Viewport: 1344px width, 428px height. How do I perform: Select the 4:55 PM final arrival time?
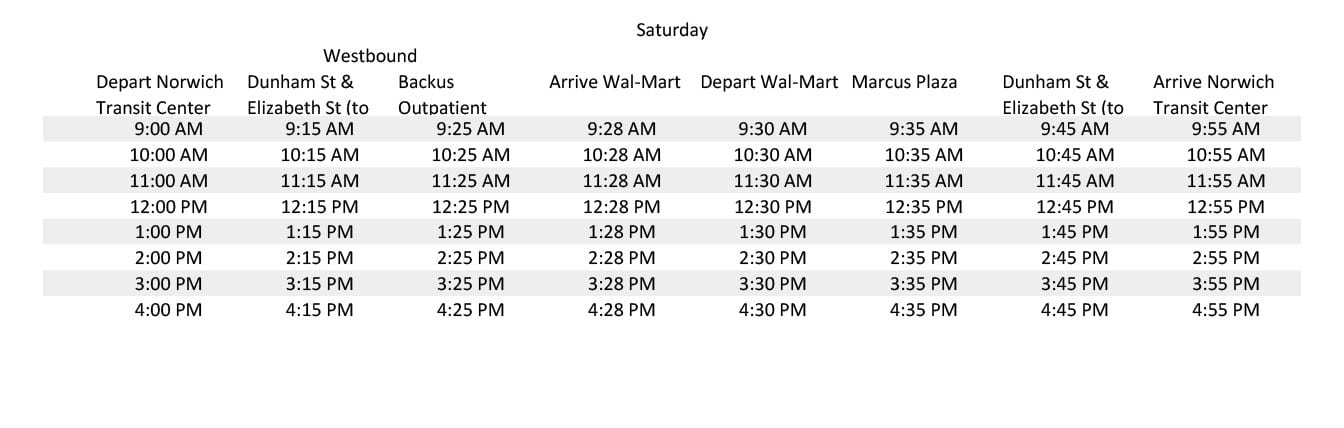1225,310
